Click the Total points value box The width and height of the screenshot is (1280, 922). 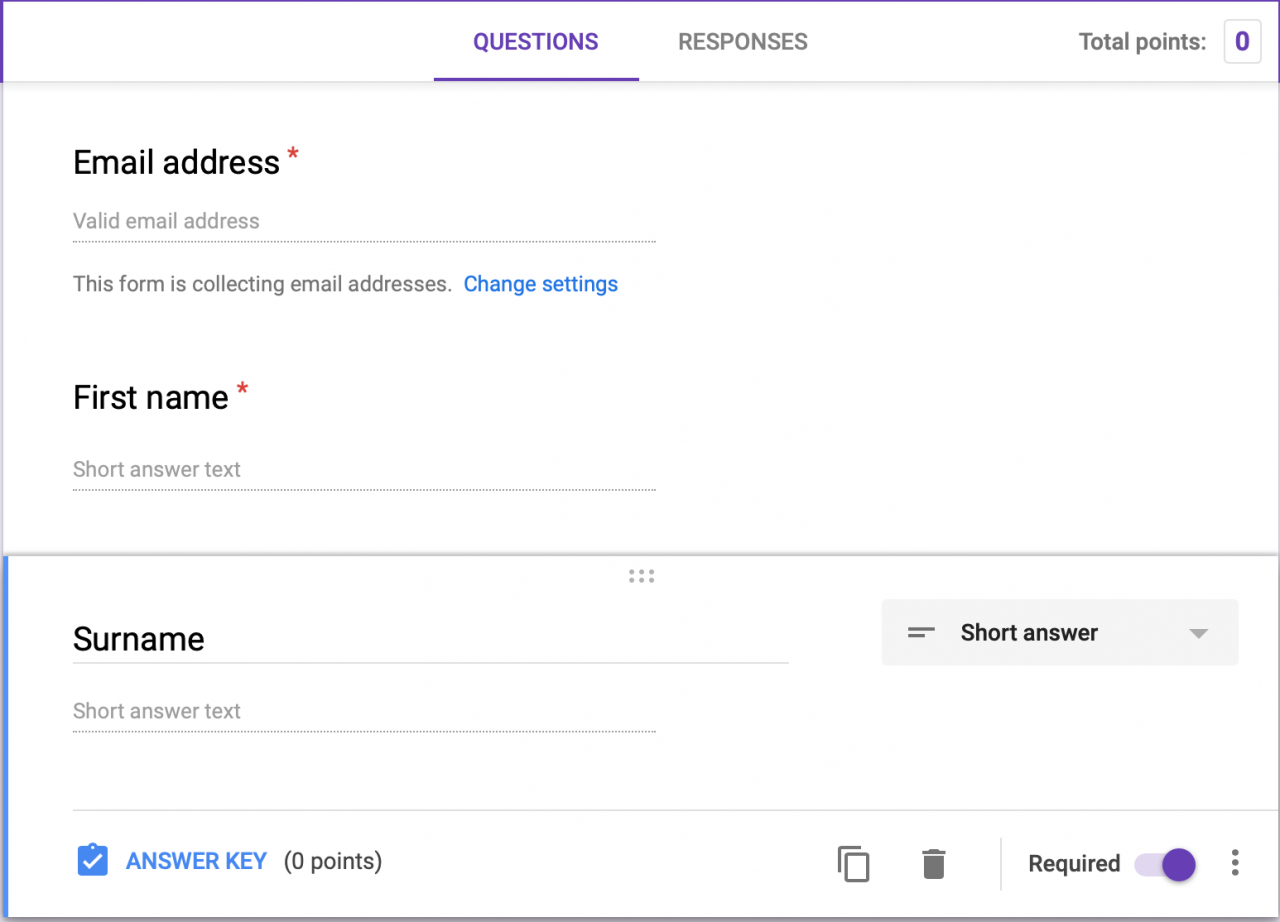click(x=1242, y=41)
